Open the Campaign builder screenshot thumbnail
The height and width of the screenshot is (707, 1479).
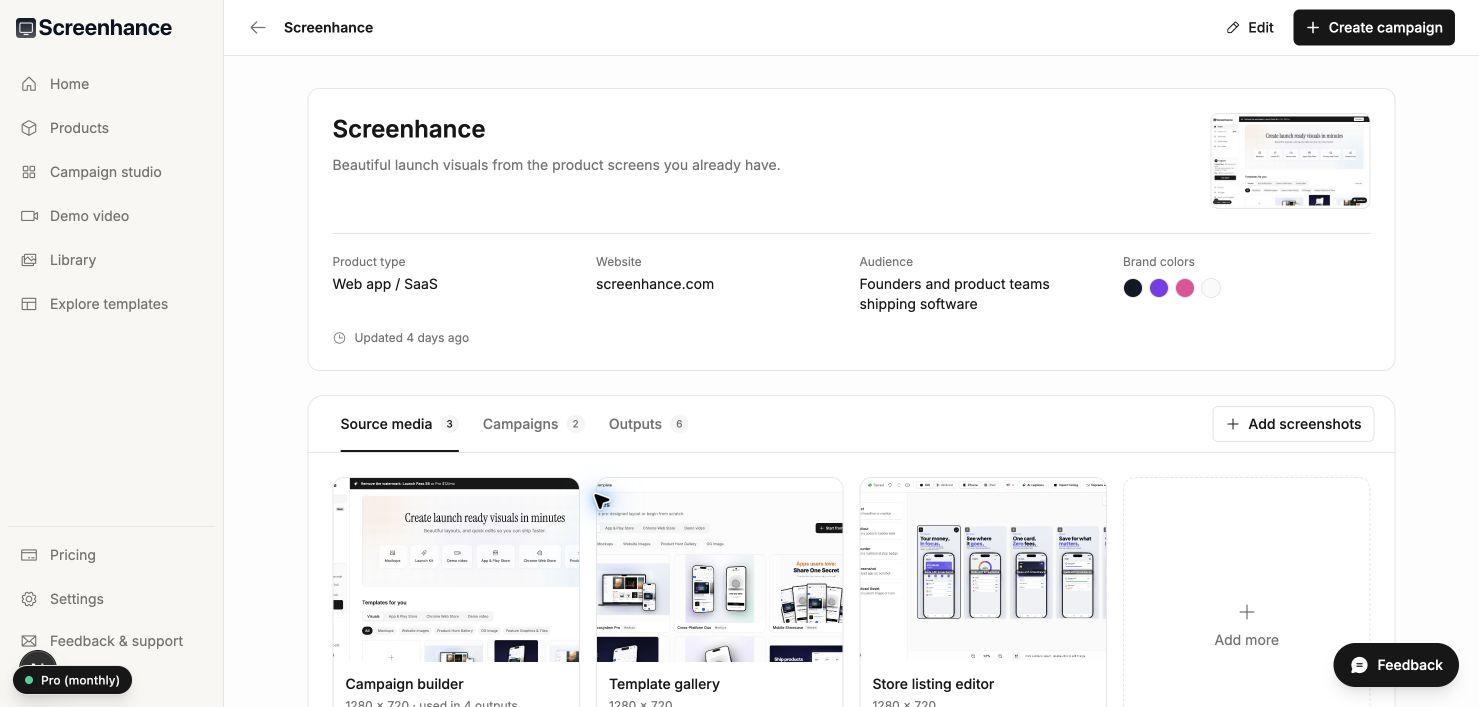tap(456, 570)
